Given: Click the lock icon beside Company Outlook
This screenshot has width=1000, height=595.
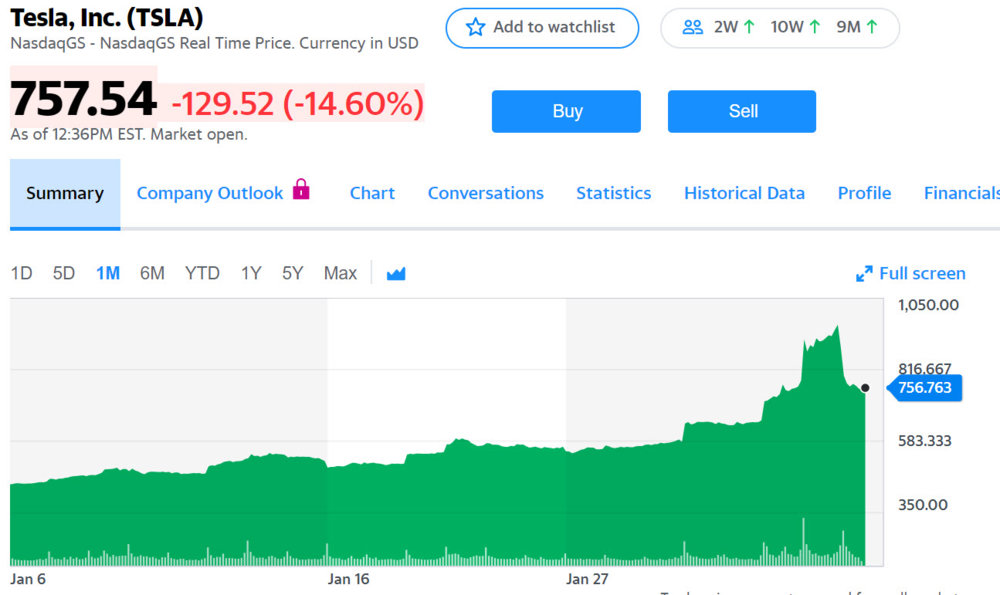Looking at the screenshot, I should pyautogui.click(x=303, y=190).
